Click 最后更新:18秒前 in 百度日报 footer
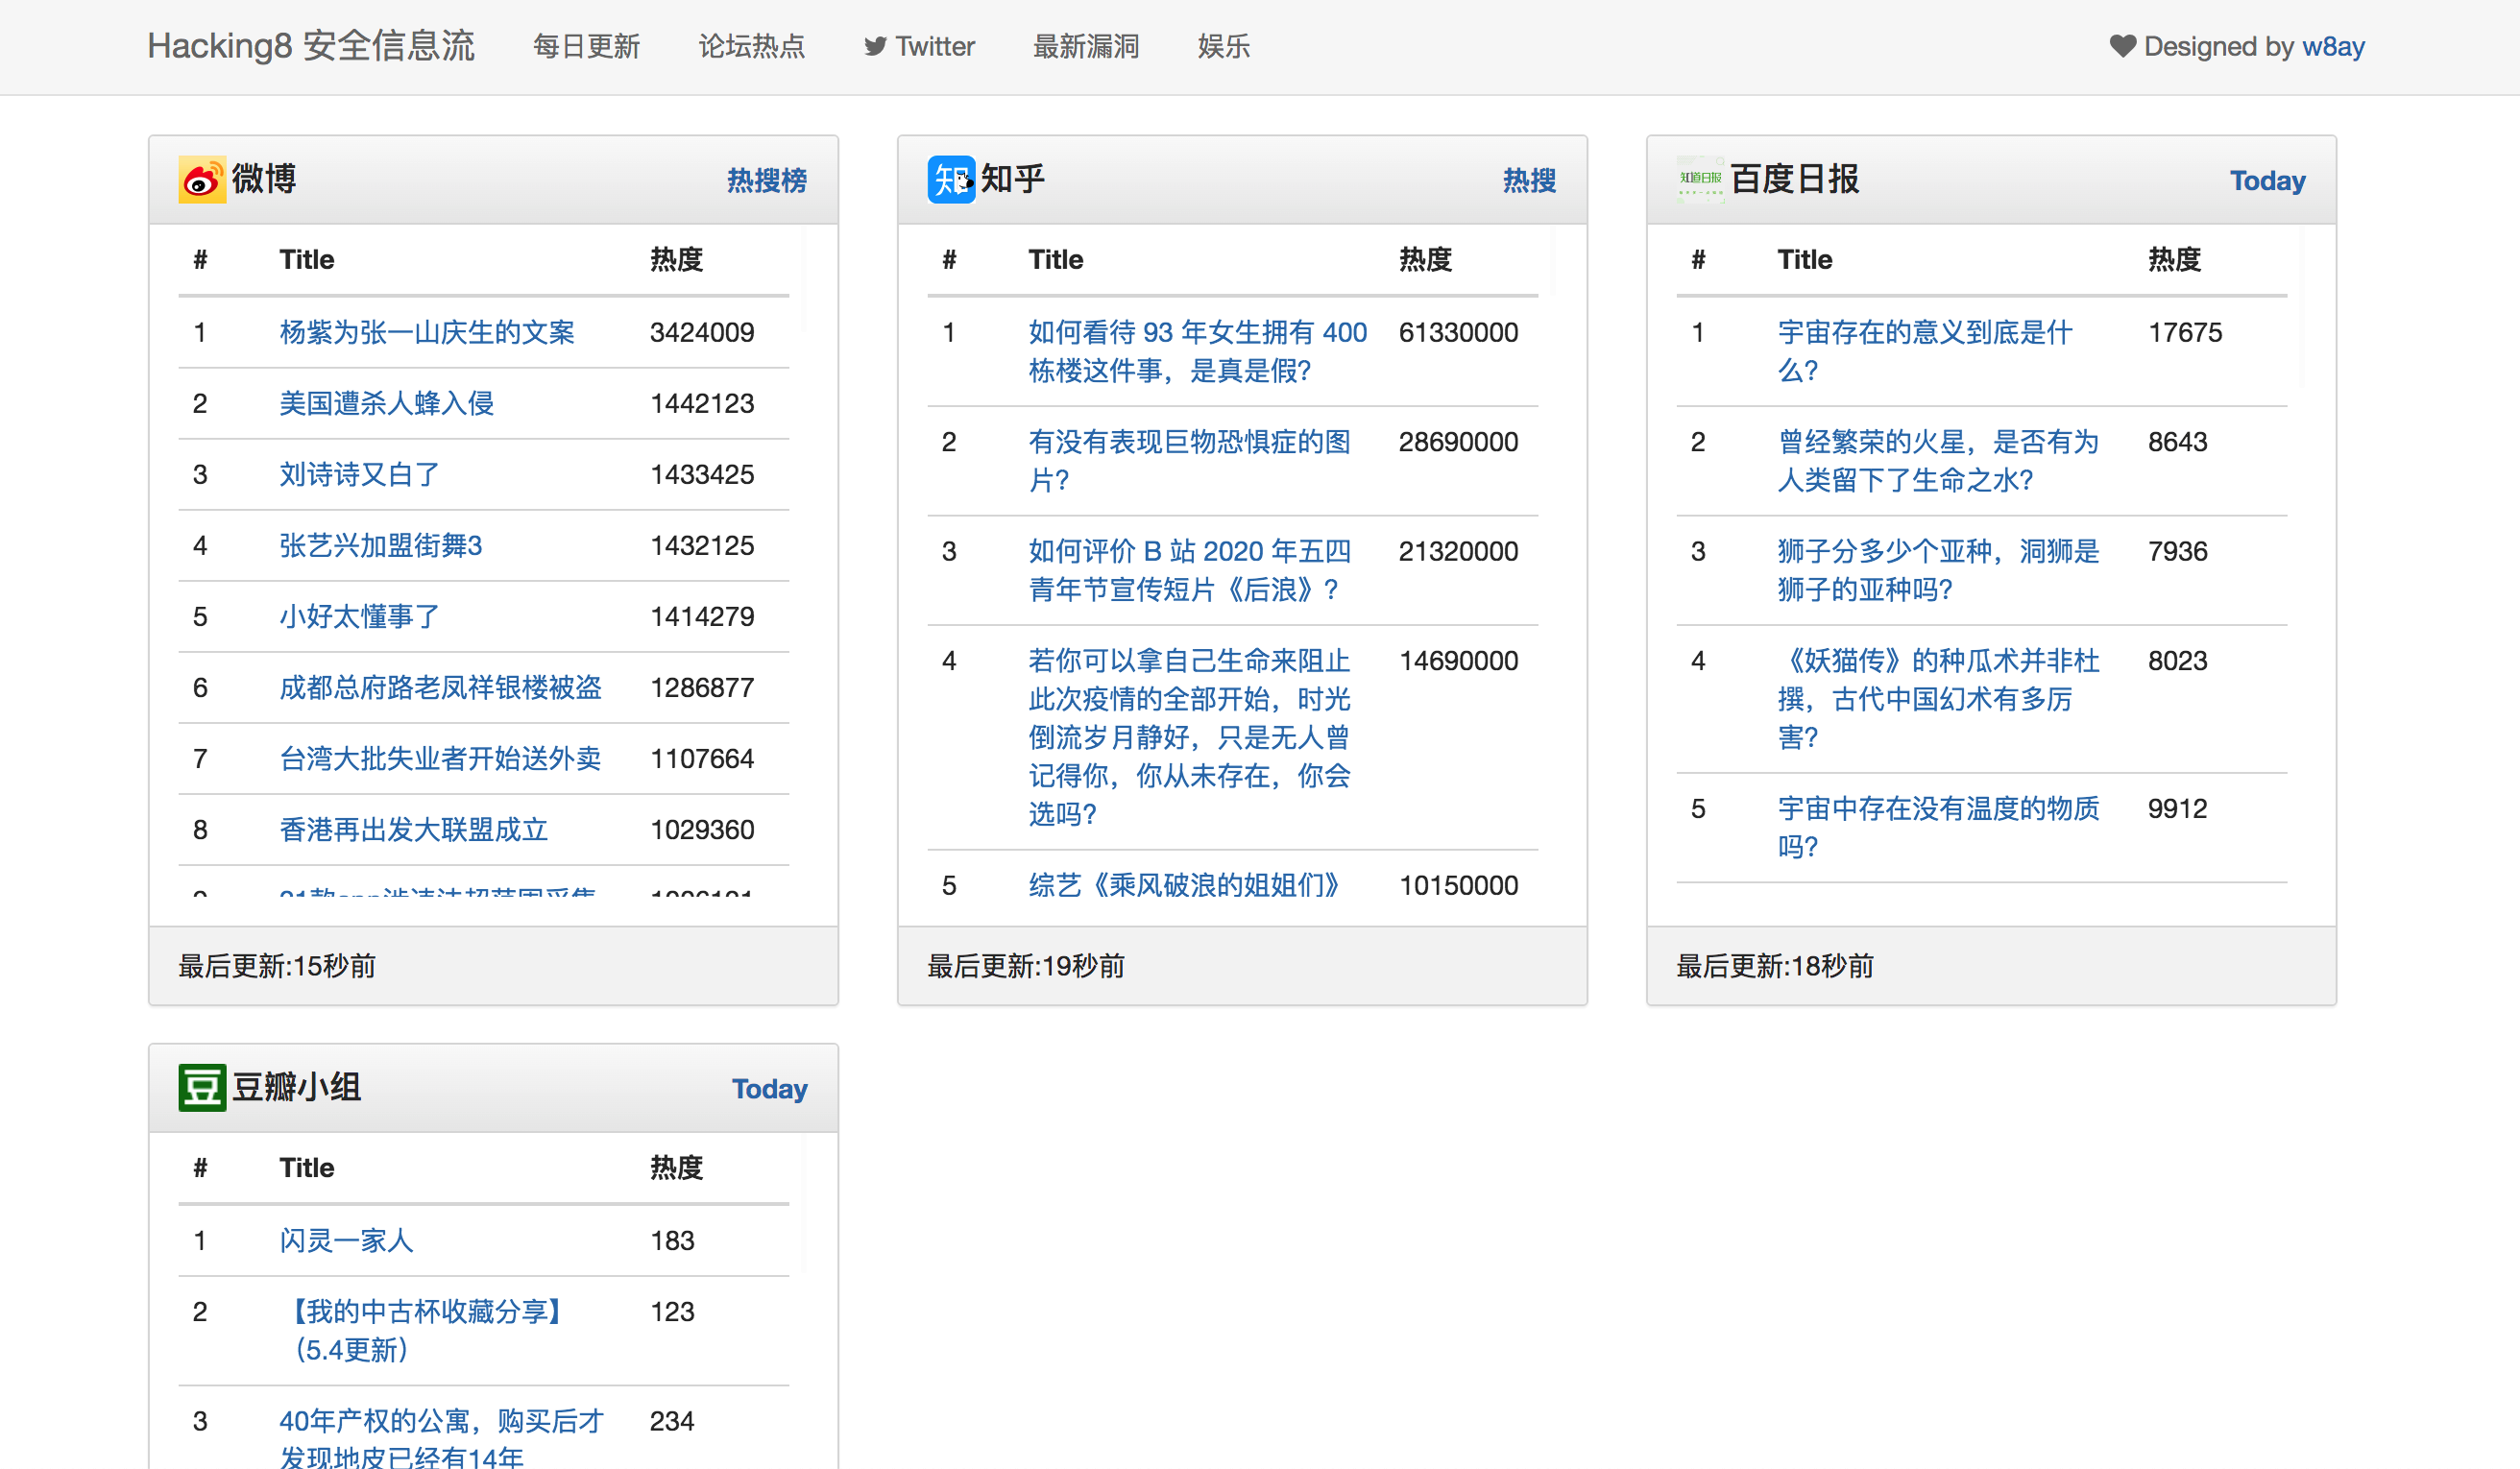This screenshot has width=2520, height=1469. coord(1775,967)
